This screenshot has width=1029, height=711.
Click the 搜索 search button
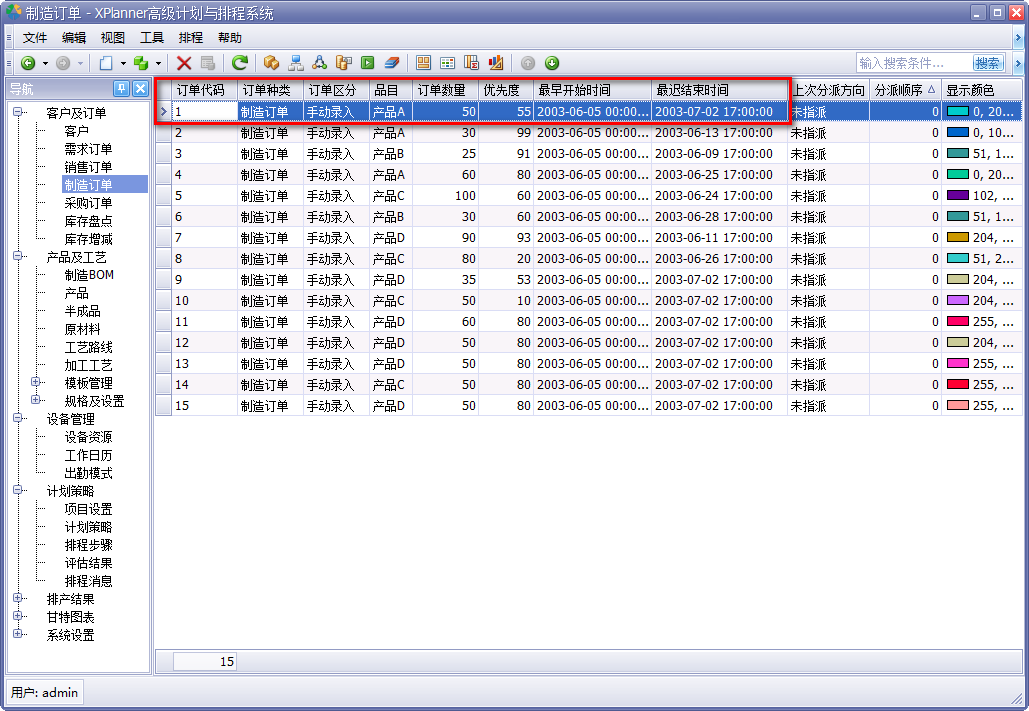click(988, 63)
